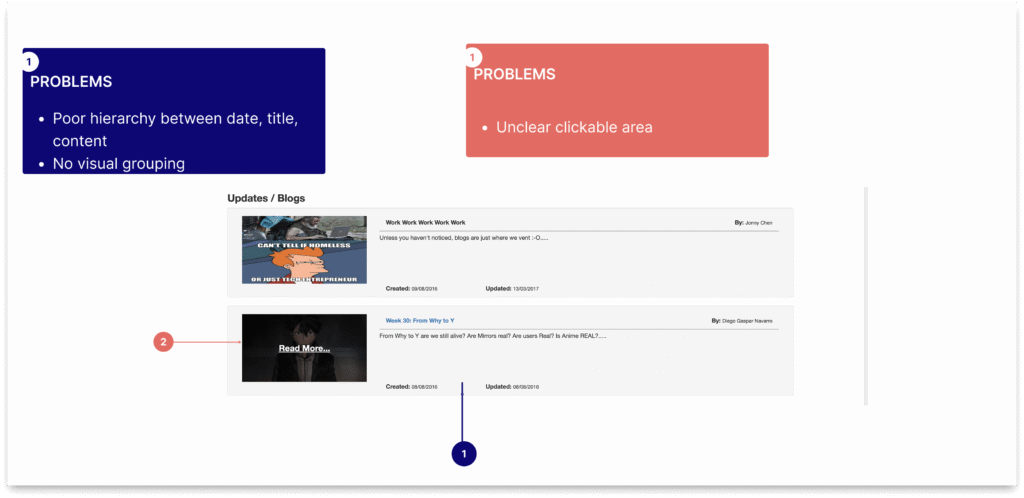
Task: Select the red Problems card heading
Action: (x=514, y=75)
